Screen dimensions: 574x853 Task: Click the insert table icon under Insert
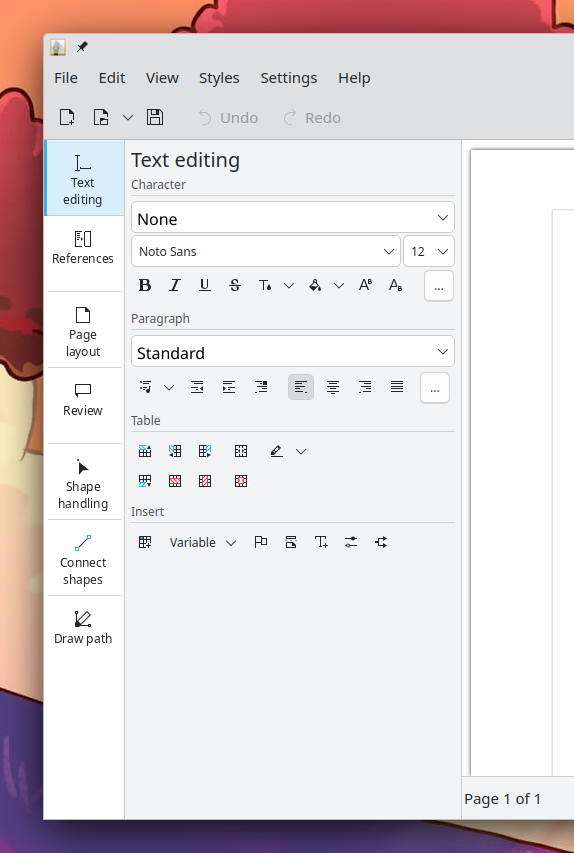pyautogui.click(x=145, y=542)
